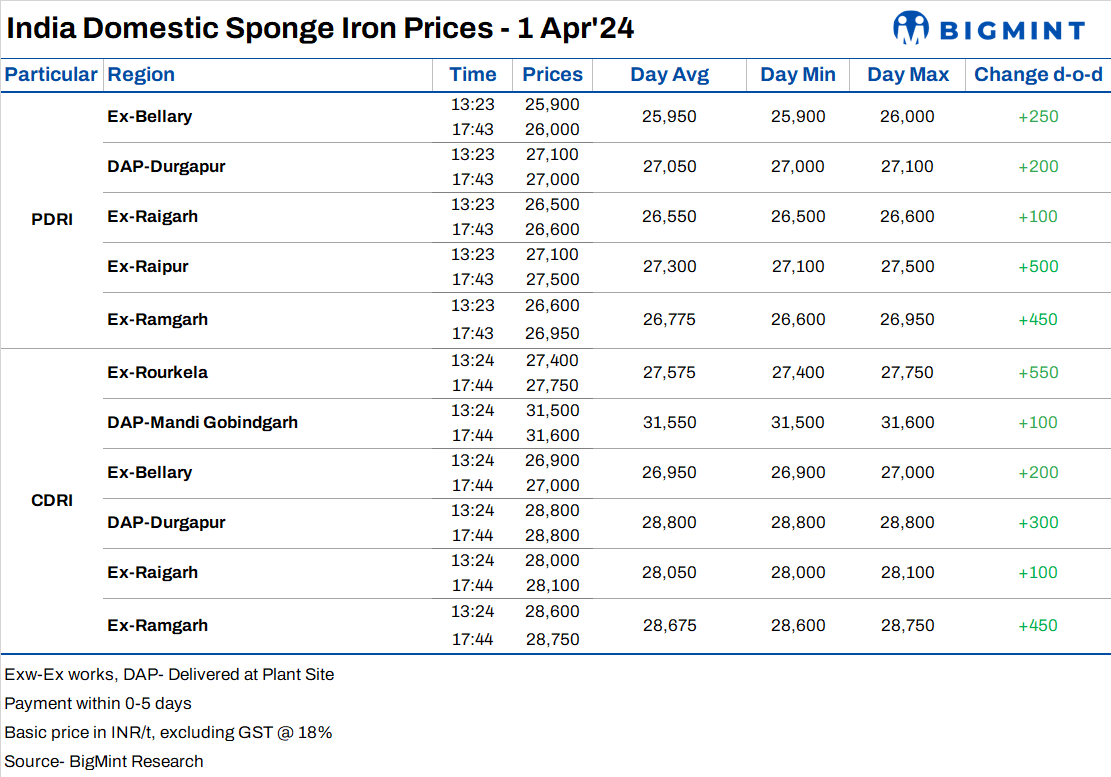Viewport: 1111px width, 777px height.
Task: Select the CDRI category cell
Action: pyautogui.click(x=52, y=500)
